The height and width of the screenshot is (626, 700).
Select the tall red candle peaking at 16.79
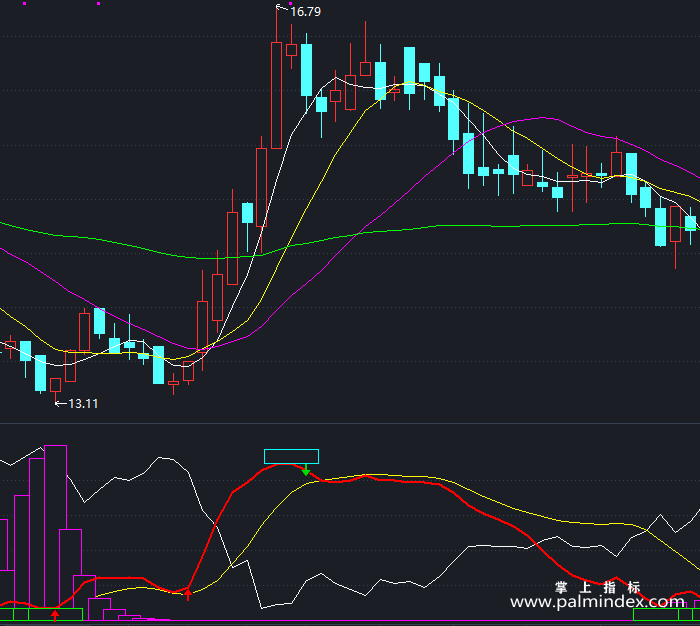(276, 95)
